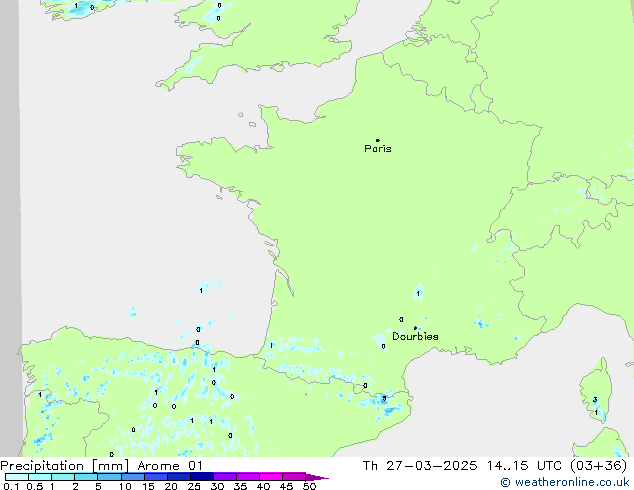Image resolution: width=634 pixels, height=490 pixels.
Task: Pick the 0.5–1 mm legend swatch
Action: 40,477
